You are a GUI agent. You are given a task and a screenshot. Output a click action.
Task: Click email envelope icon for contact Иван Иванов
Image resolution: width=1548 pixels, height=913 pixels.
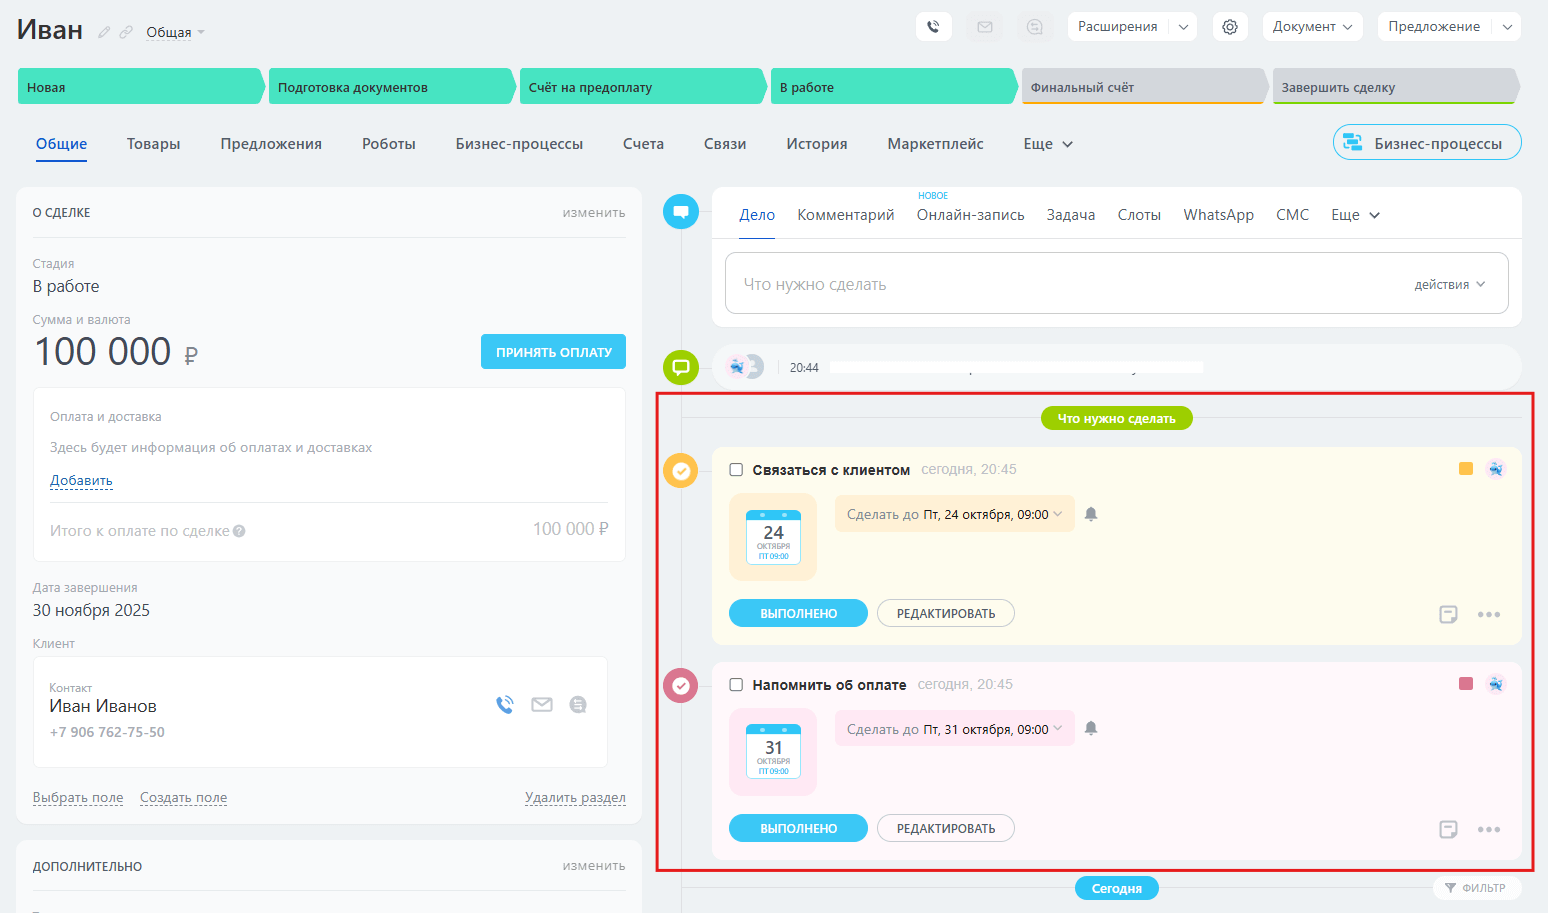(542, 705)
